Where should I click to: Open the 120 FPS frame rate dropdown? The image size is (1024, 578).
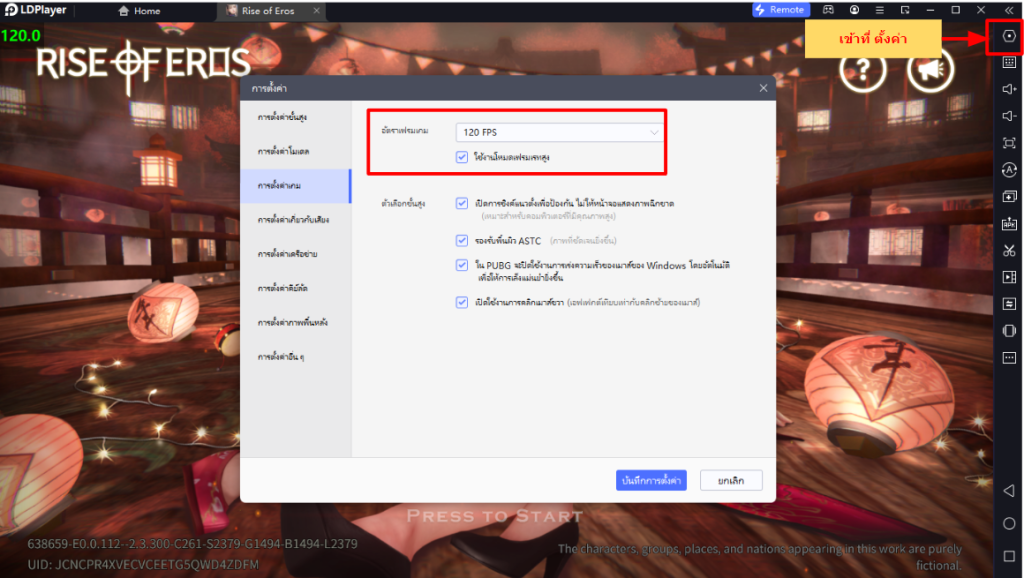pos(560,132)
